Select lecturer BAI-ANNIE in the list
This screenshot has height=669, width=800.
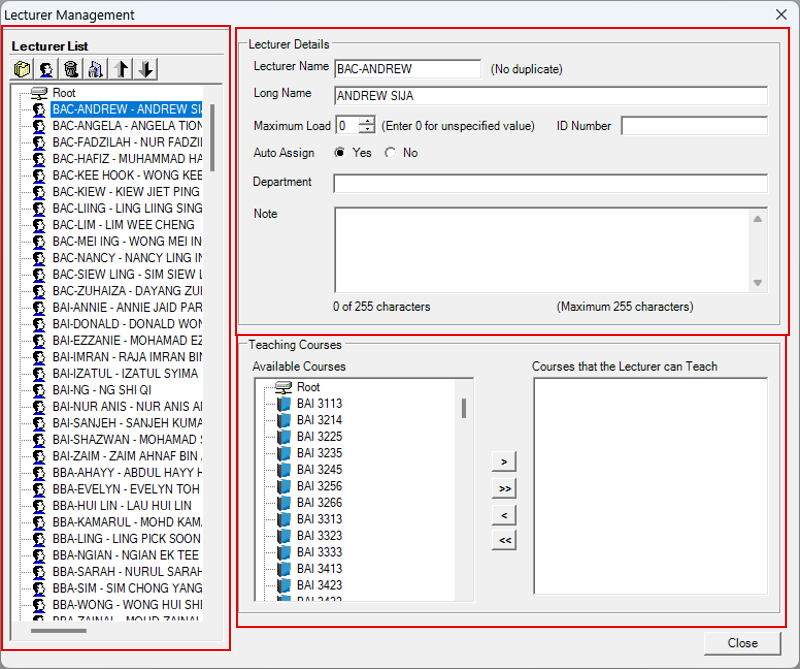(x=127, y=307)
